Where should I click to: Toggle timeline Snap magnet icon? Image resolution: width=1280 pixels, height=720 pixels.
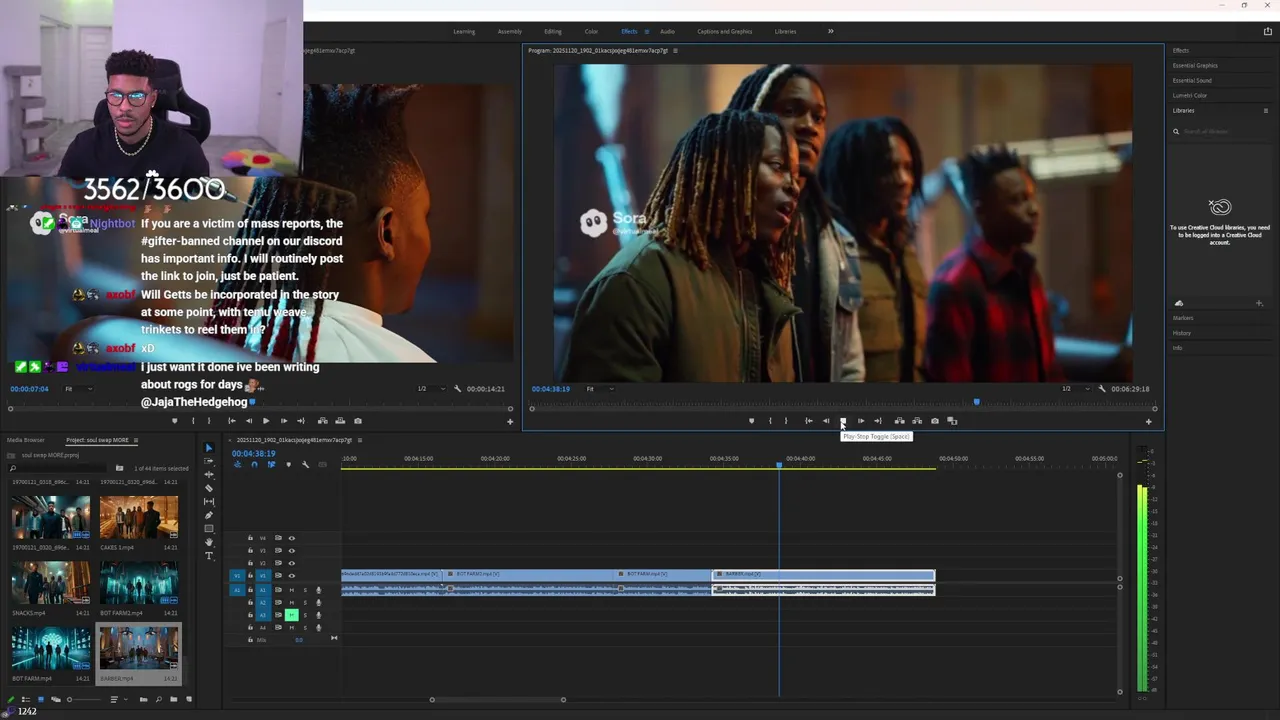point(254,464)
